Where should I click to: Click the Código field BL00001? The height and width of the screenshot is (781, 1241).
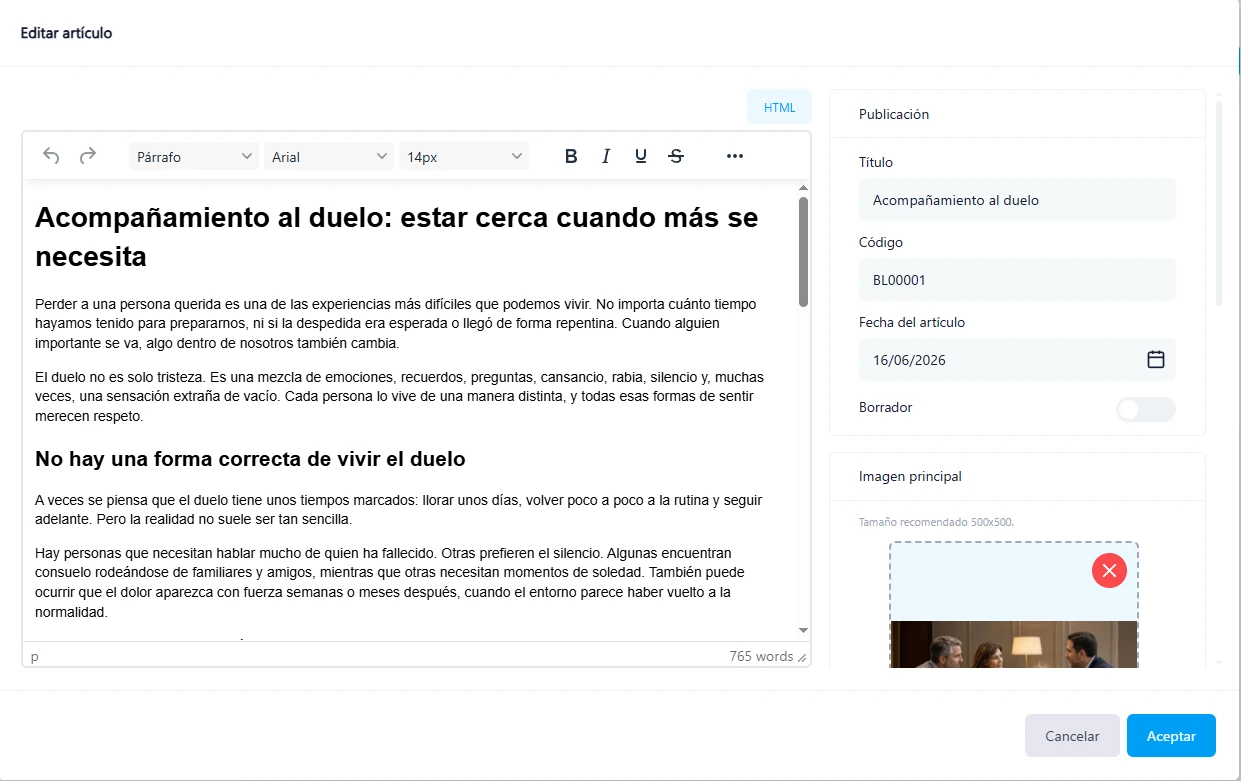[x=1017, y=280]
